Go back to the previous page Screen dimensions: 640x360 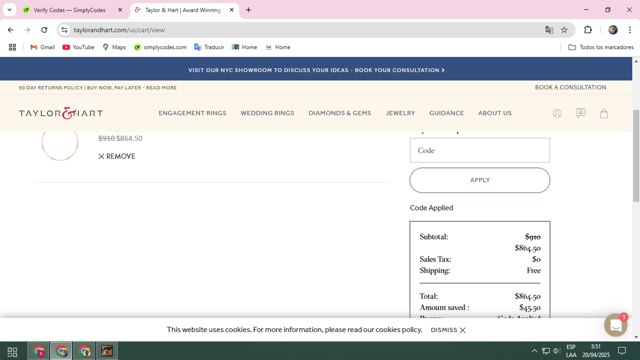point(11,30)
